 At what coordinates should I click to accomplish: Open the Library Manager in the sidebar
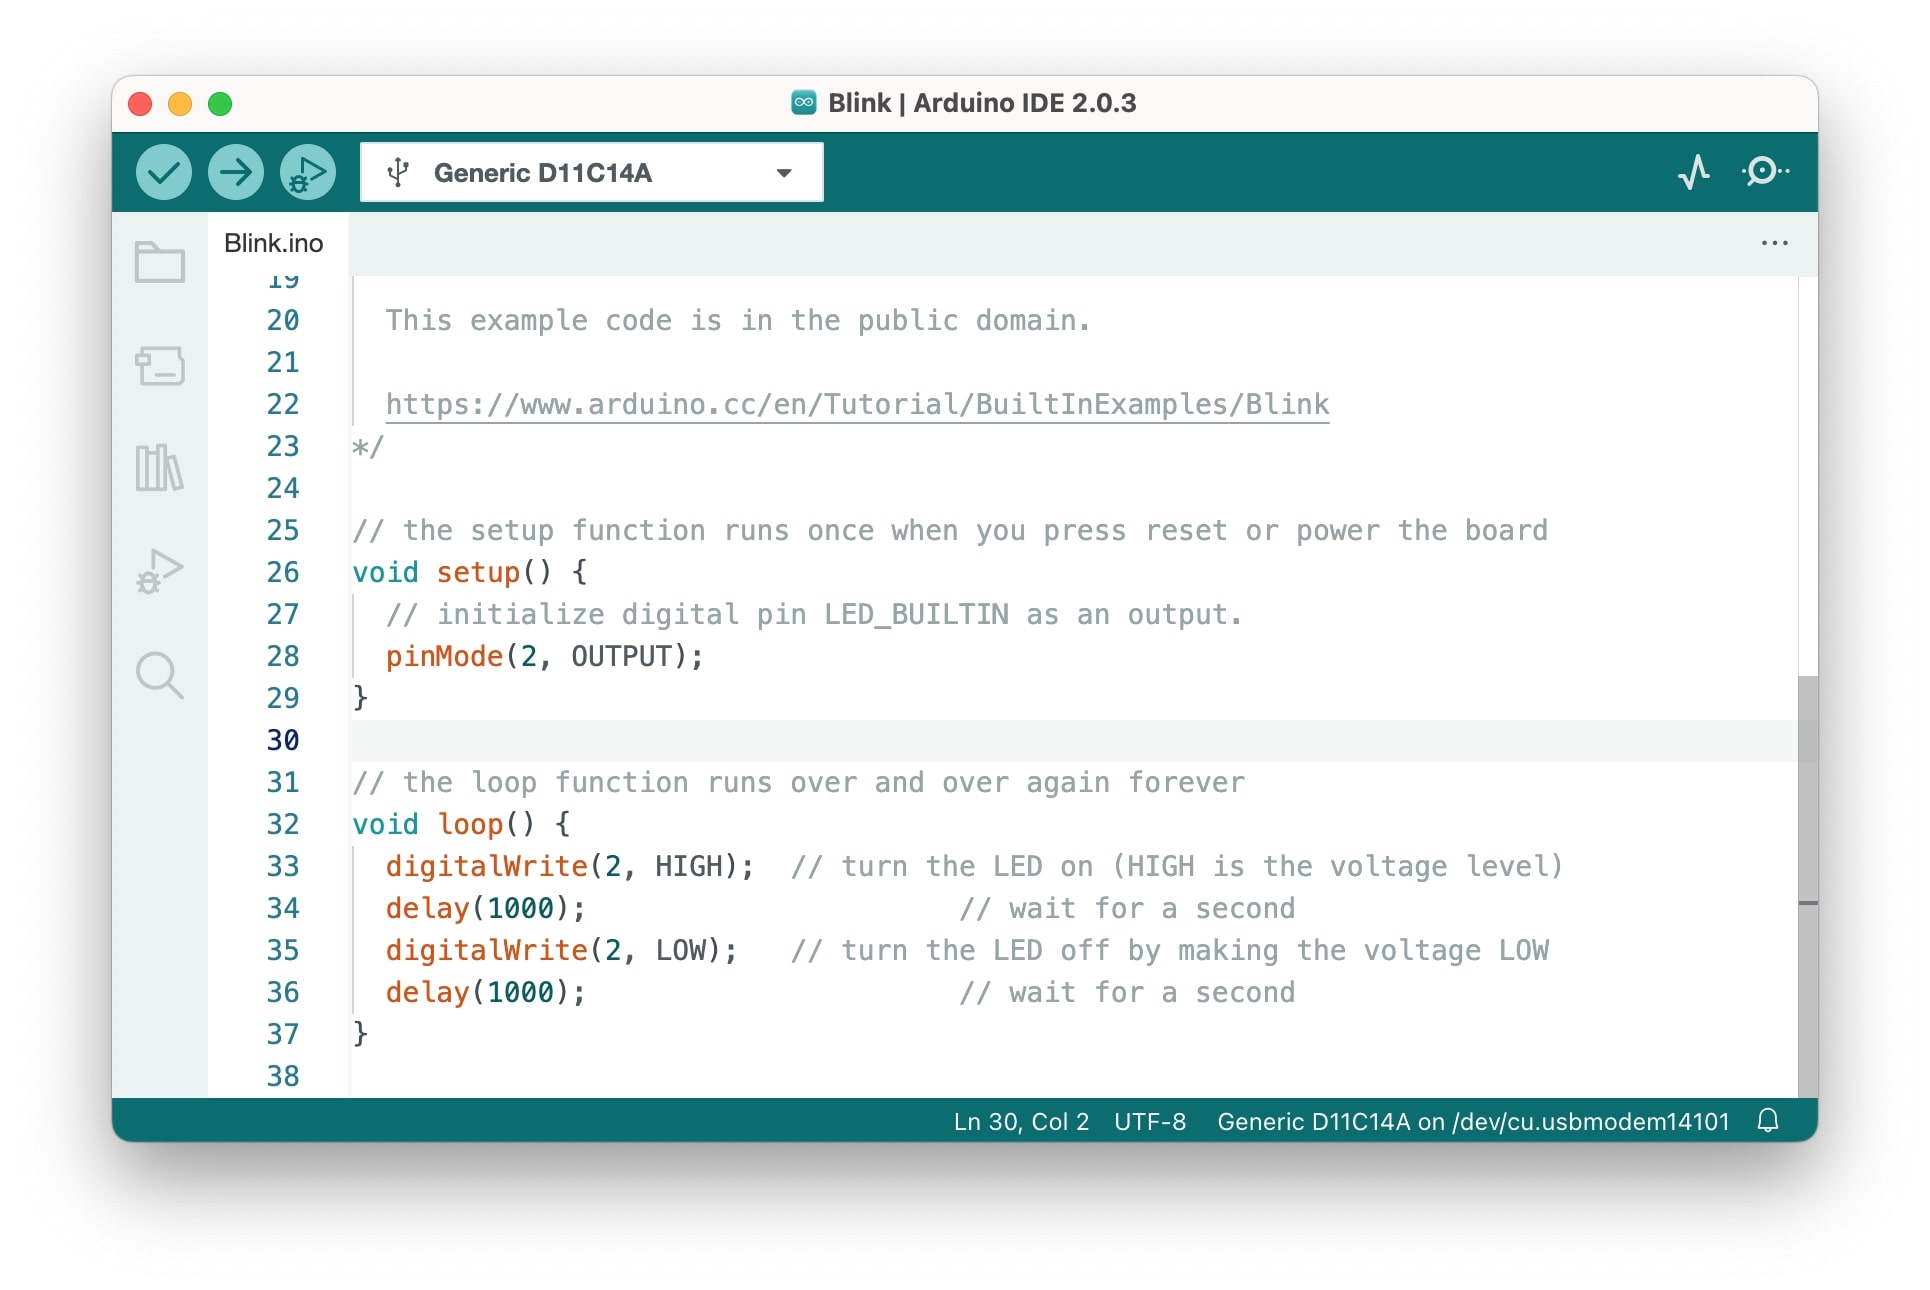click(160, 468)
